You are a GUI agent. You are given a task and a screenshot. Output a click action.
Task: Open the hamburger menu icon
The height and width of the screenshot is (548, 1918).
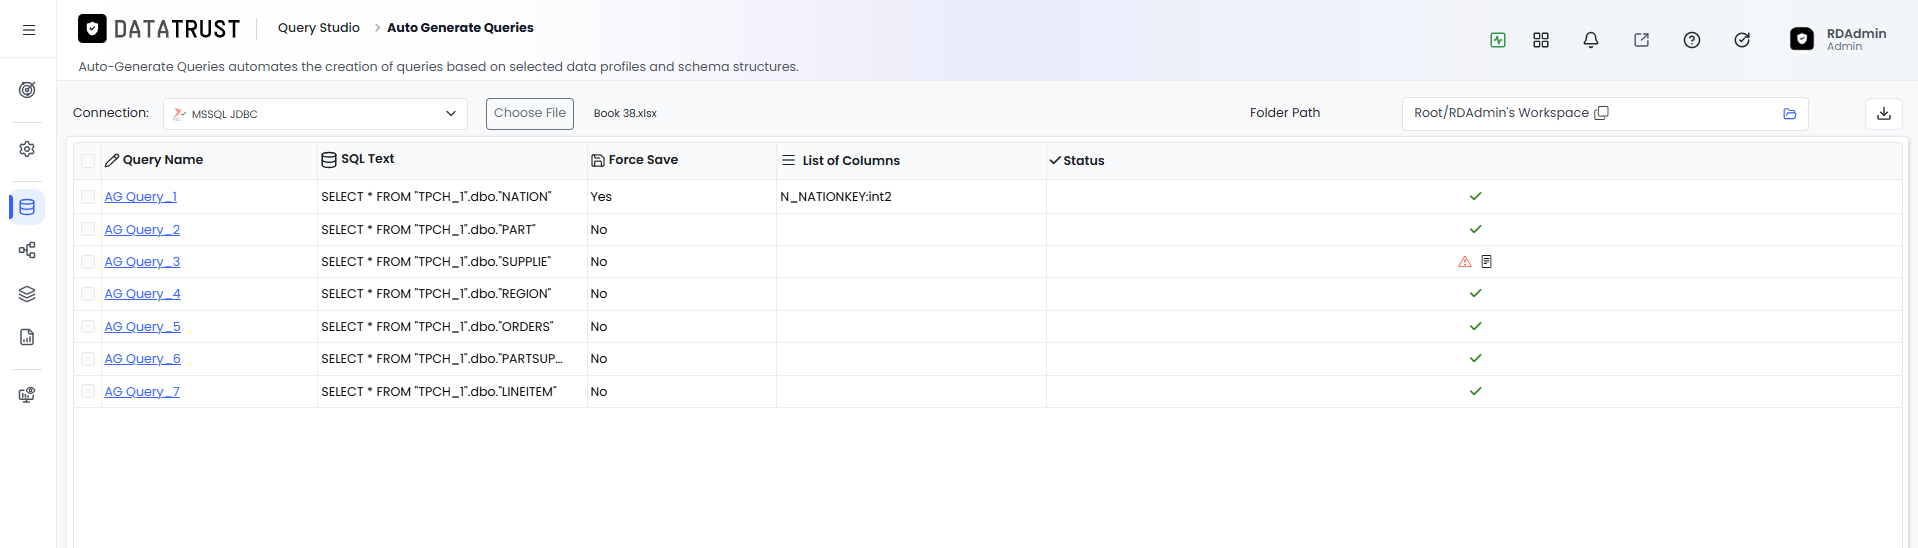29,30
